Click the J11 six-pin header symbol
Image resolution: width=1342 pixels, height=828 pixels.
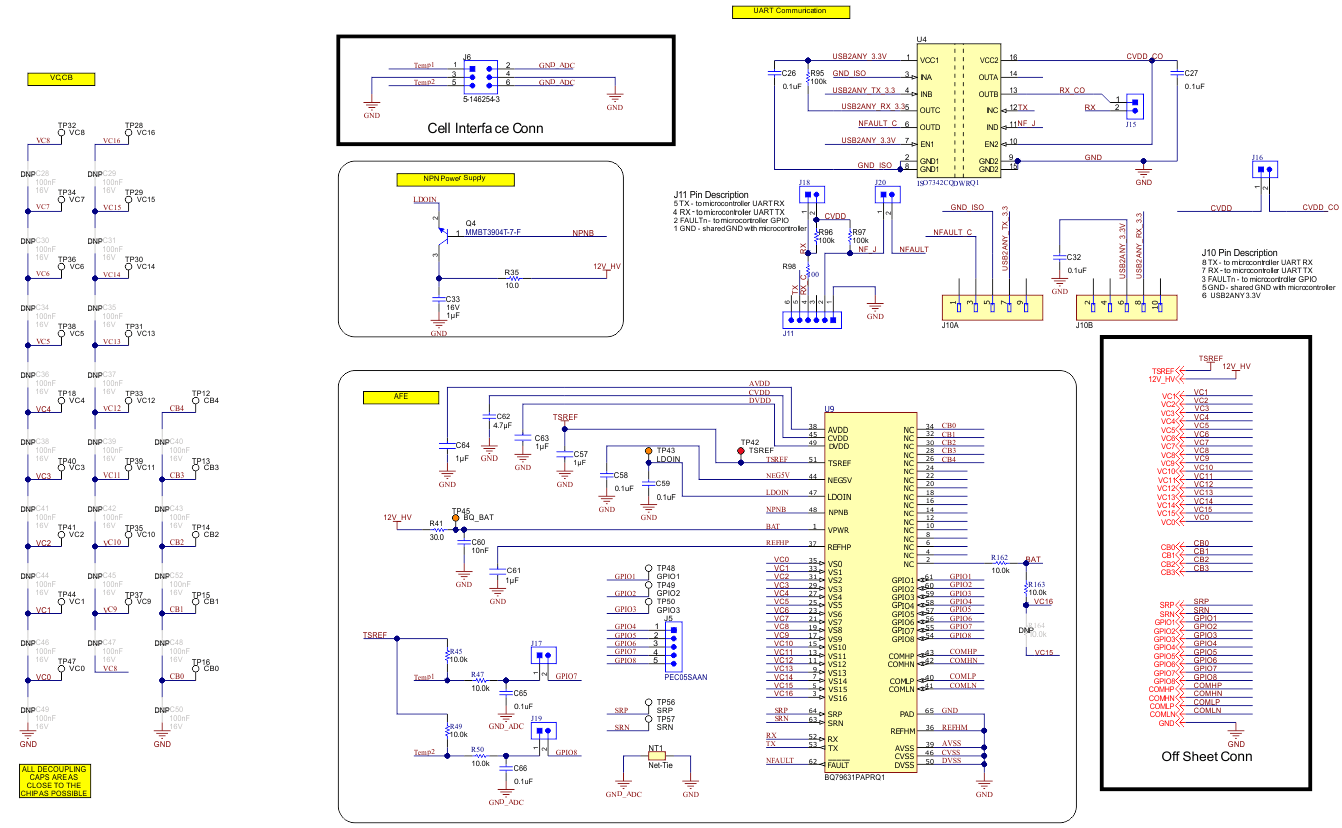point(812,319)
